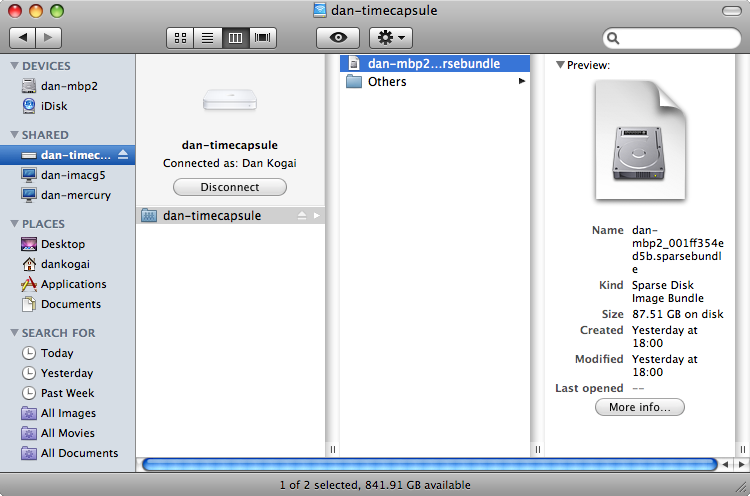Click the window resize grip corner

742,488
